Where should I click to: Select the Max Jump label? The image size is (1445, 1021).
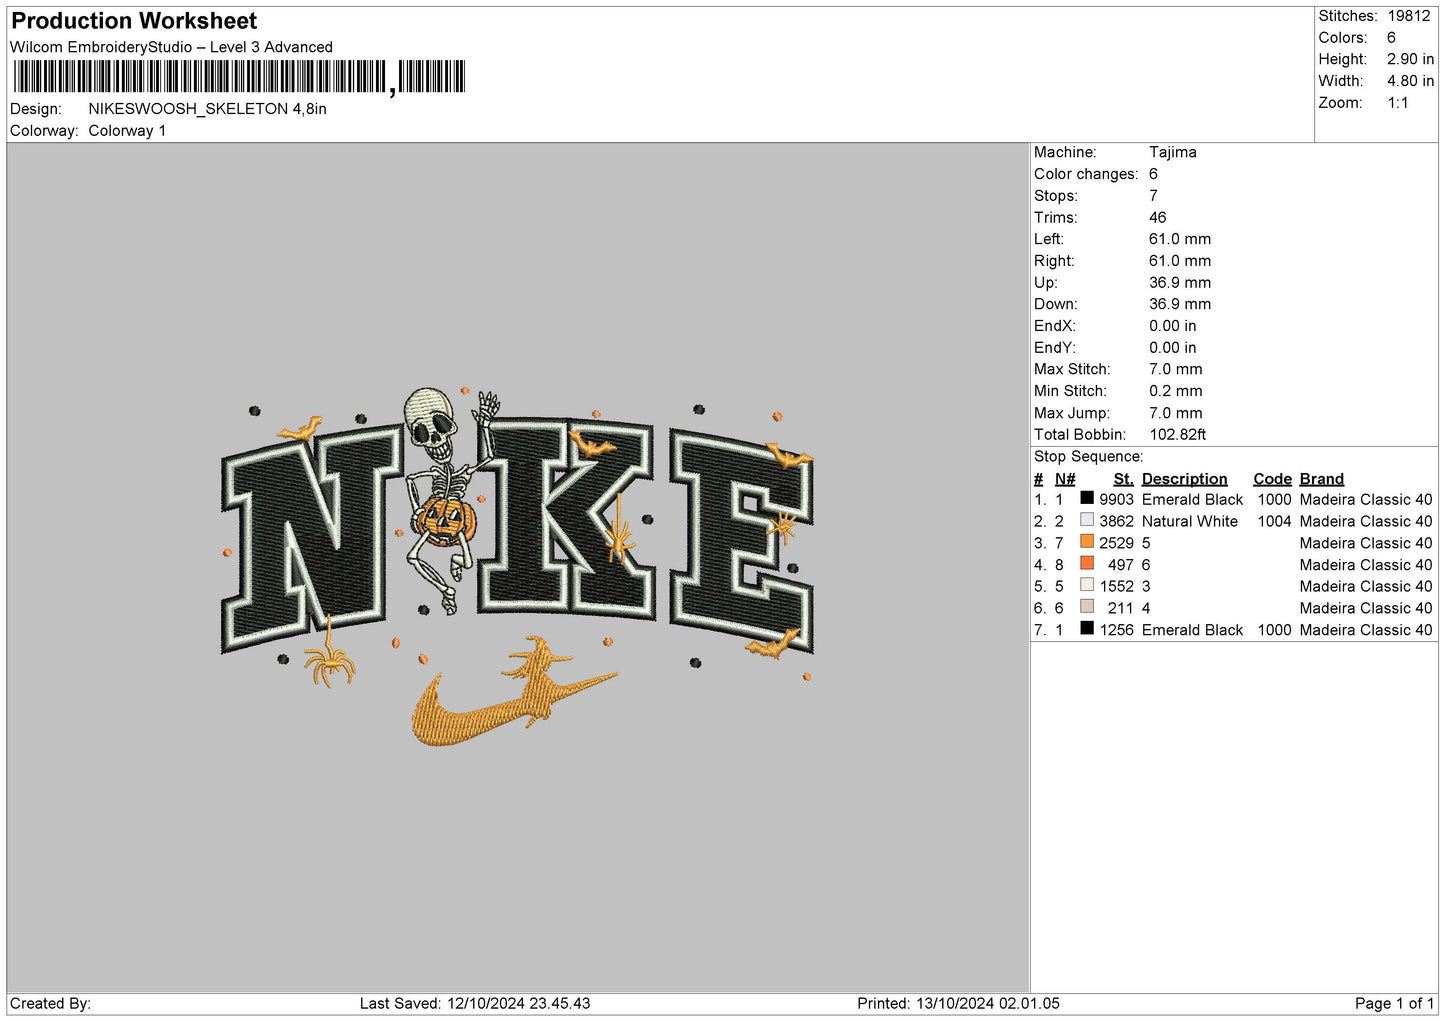(1072, 413)
